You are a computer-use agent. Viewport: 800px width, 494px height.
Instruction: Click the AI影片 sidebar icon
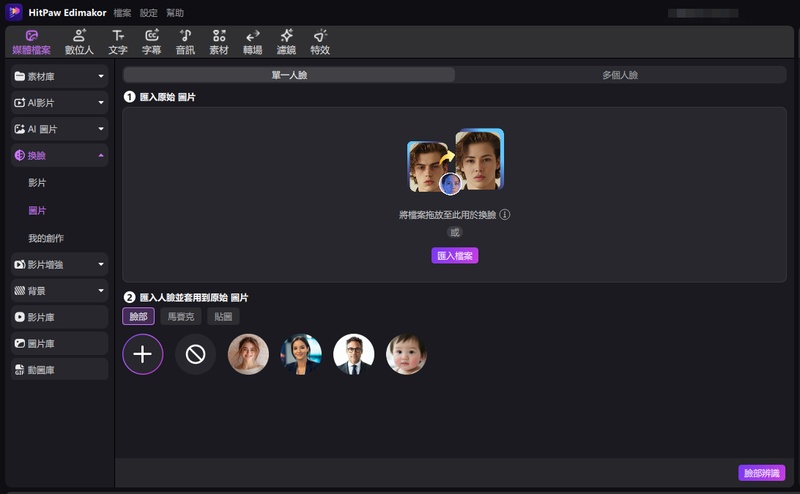tap(19, 103)
